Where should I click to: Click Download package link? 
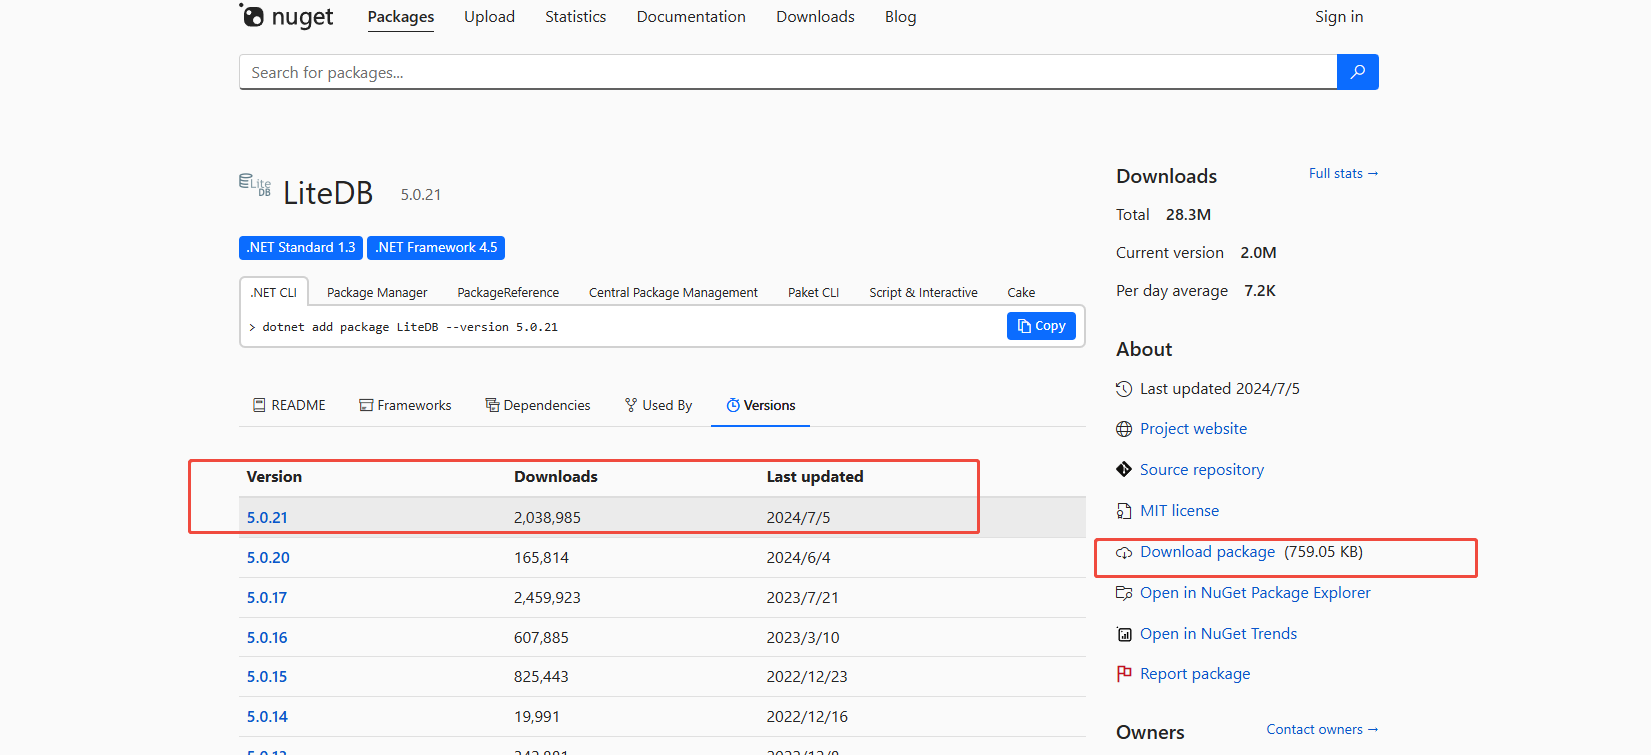click(1207, 552)
